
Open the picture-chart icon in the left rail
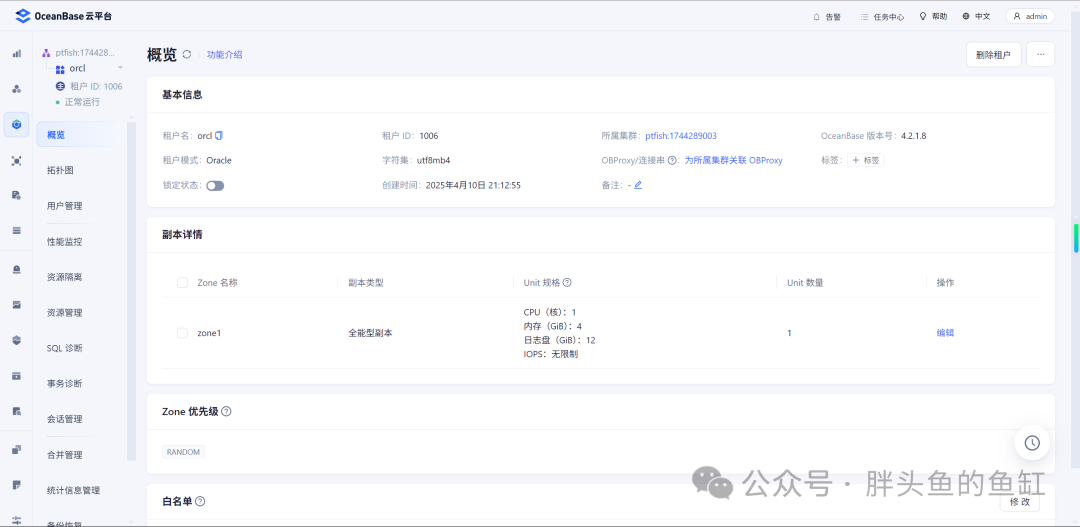coord(17,304)
